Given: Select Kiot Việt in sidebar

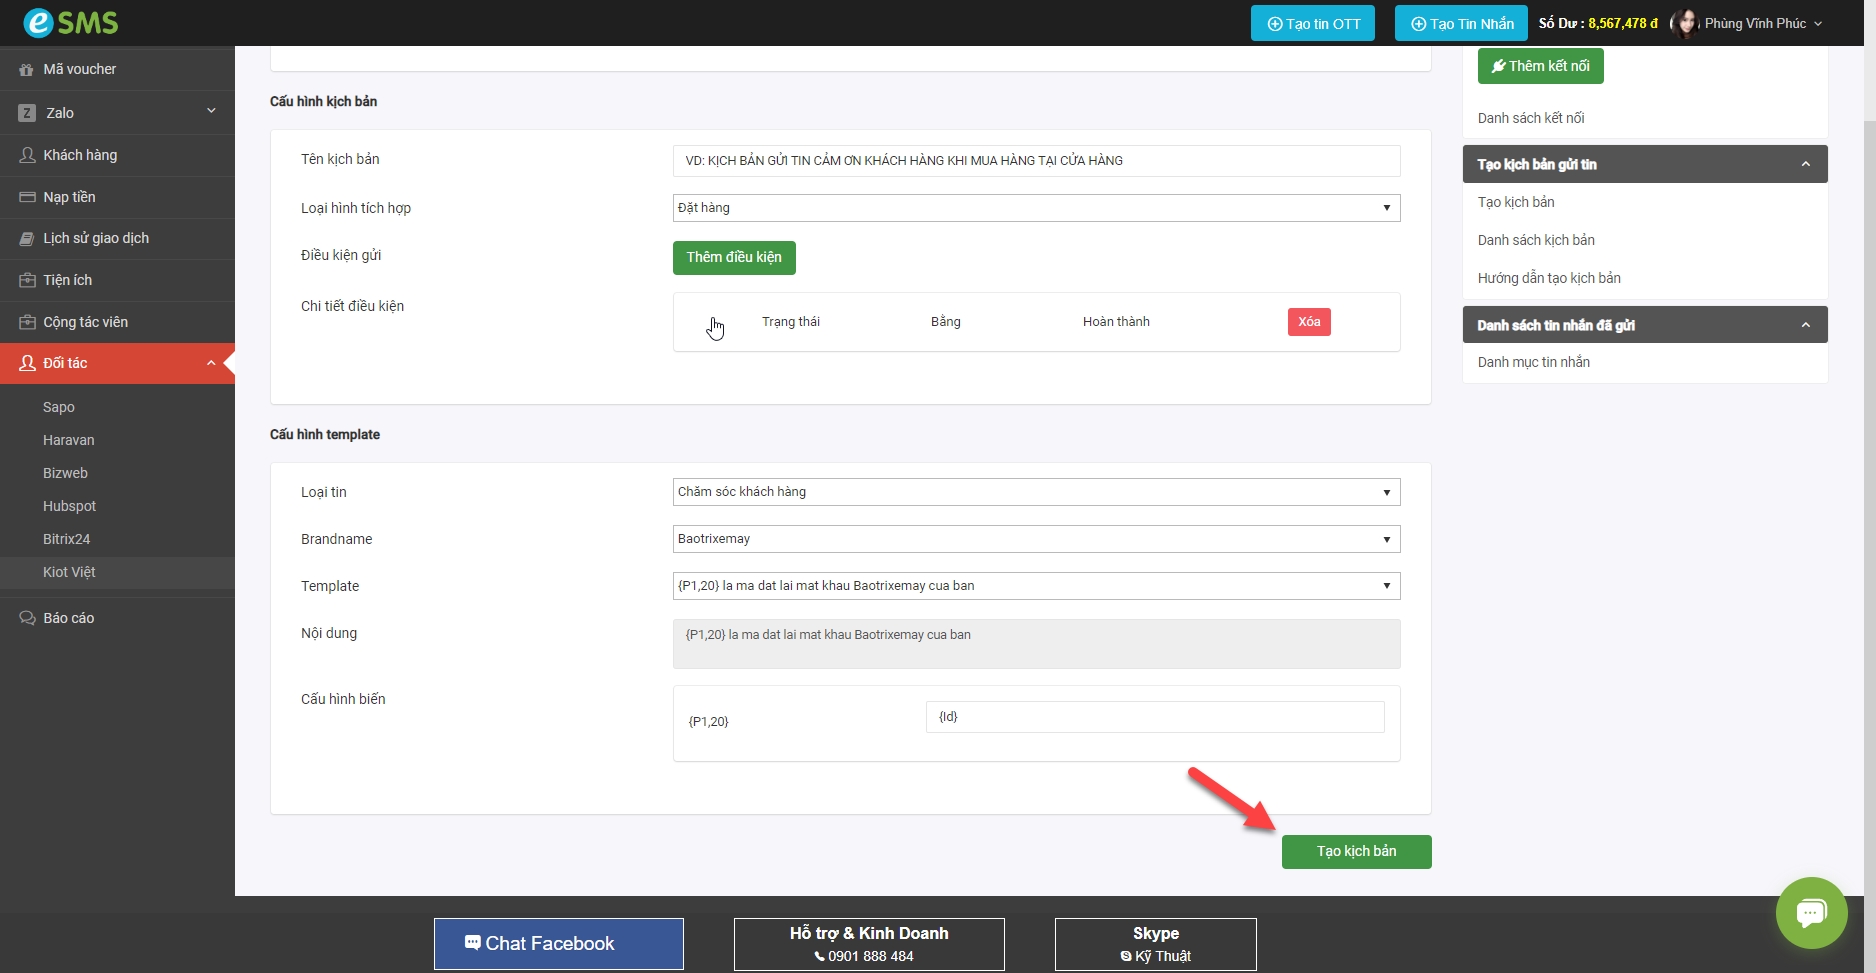Looking at the screenshot, I should click(x=69, y=572).
